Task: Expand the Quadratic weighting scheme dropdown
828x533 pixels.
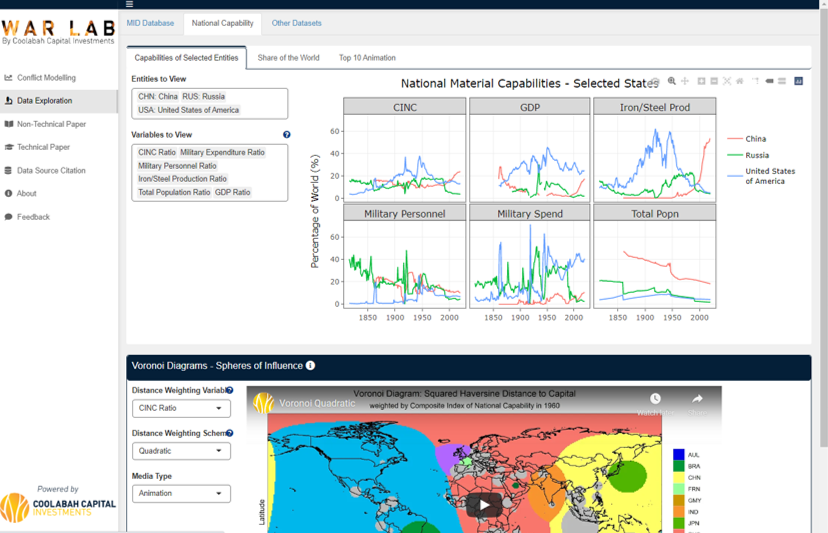Action: click(x=181, y=451)
